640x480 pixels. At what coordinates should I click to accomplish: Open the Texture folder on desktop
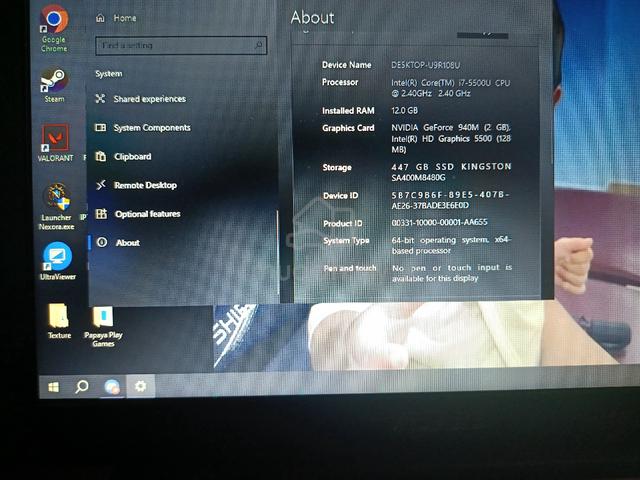pos(59,321)
